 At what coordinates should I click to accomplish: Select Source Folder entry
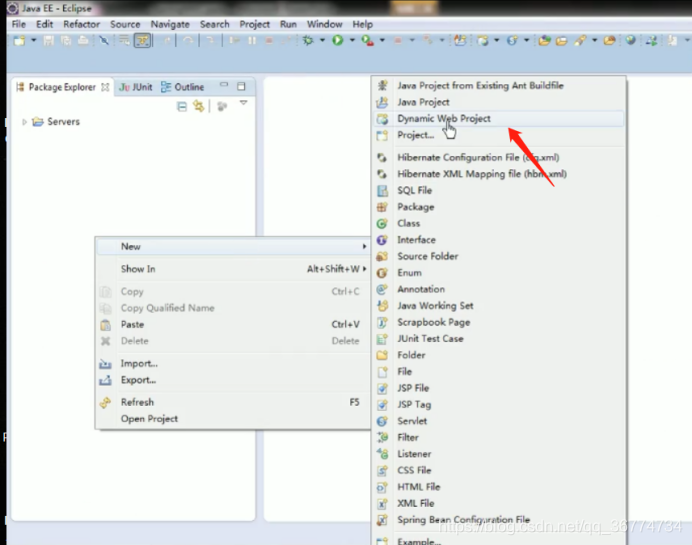pyautogui.click(x=499, y=256)
